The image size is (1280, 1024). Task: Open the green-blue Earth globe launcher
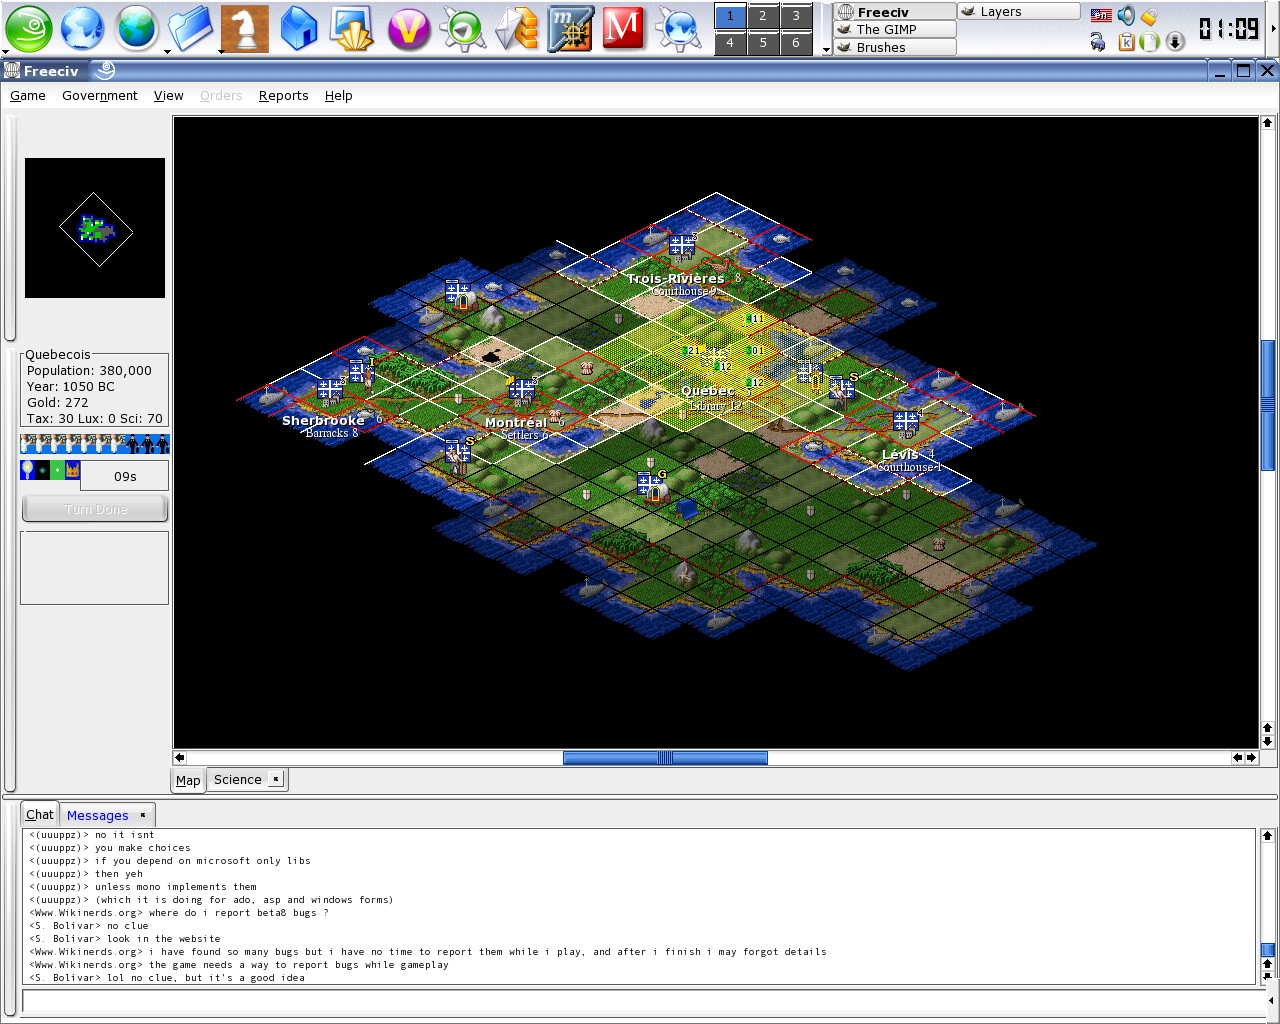coord(137,27)
